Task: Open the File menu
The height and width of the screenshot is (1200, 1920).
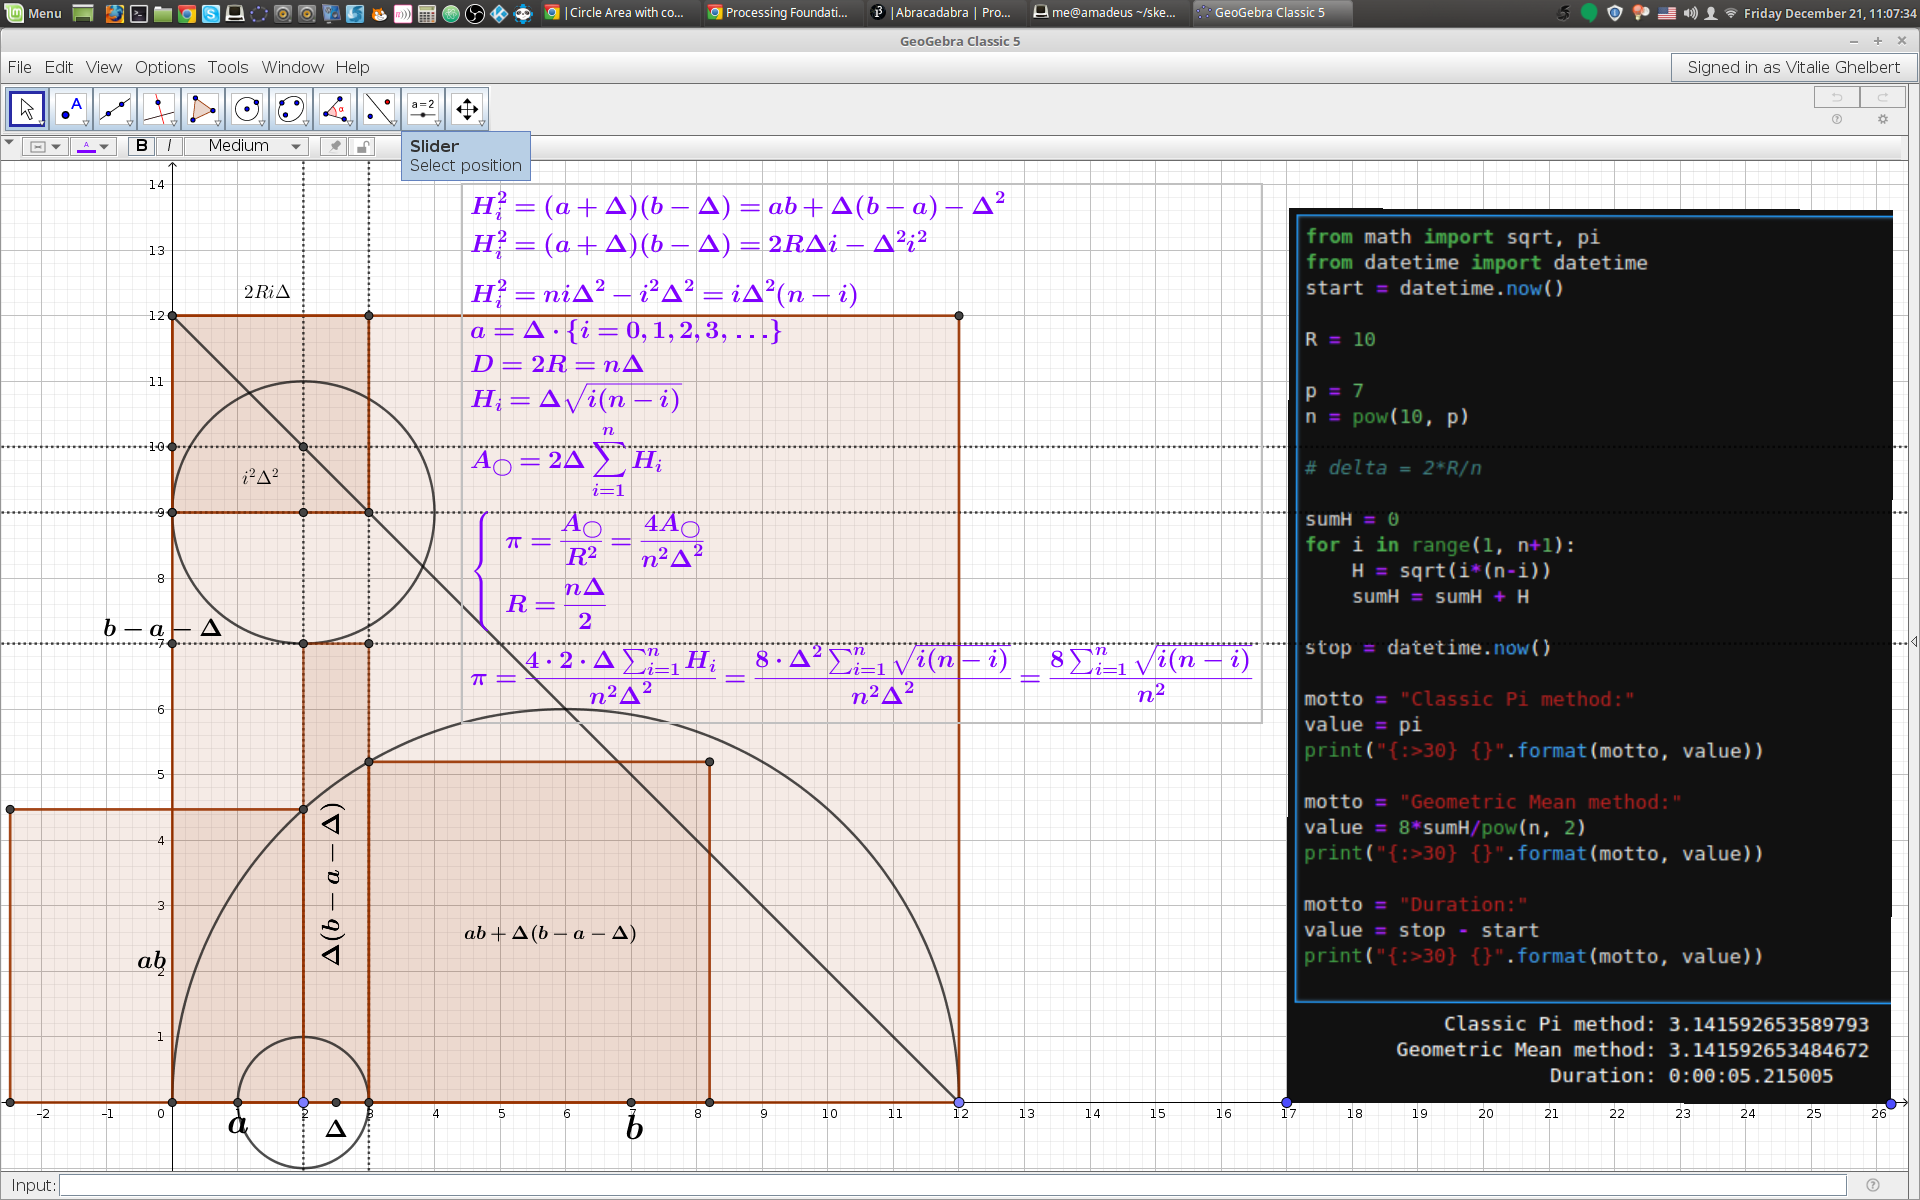Action: tap(19, 67)
